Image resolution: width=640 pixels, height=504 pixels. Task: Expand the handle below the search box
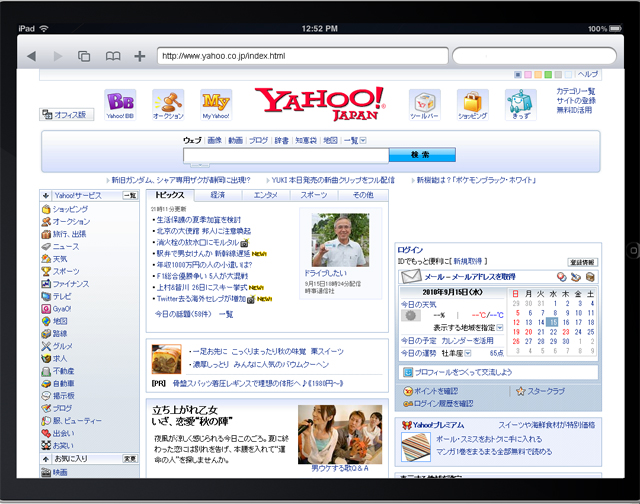coord(200,165)
